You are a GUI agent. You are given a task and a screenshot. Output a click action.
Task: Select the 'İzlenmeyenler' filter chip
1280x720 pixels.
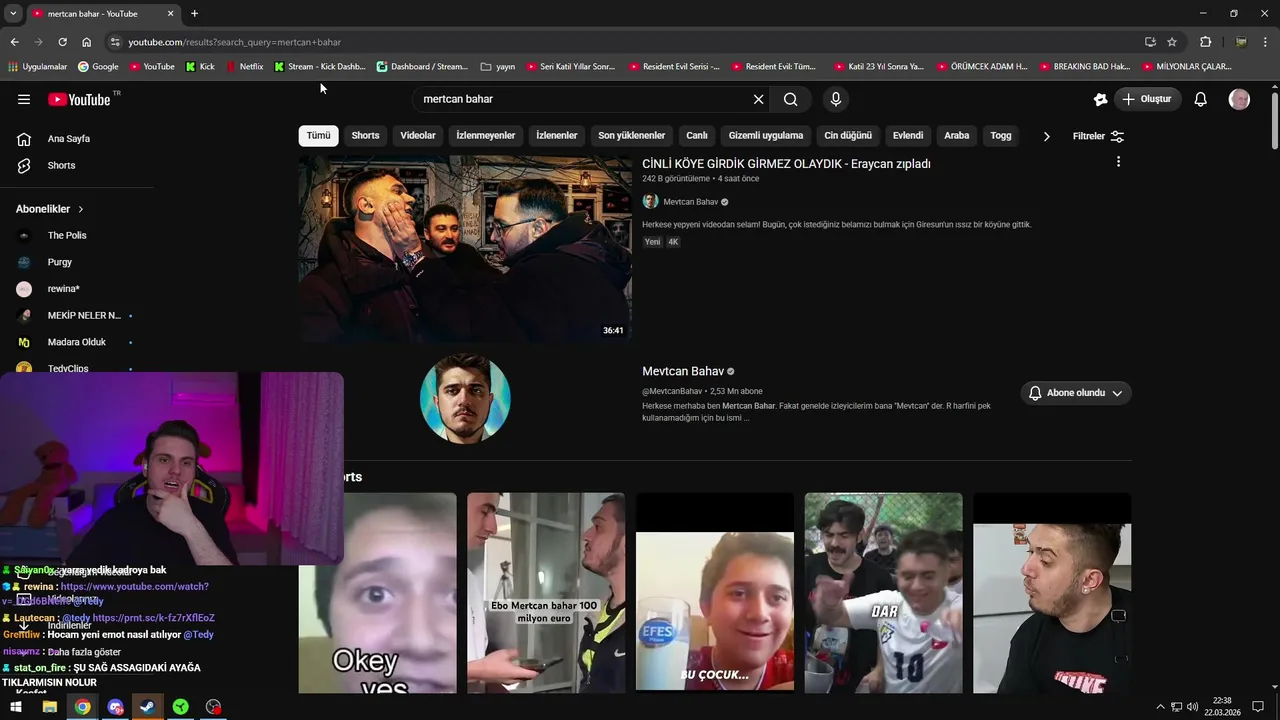[x=485, y=135]
